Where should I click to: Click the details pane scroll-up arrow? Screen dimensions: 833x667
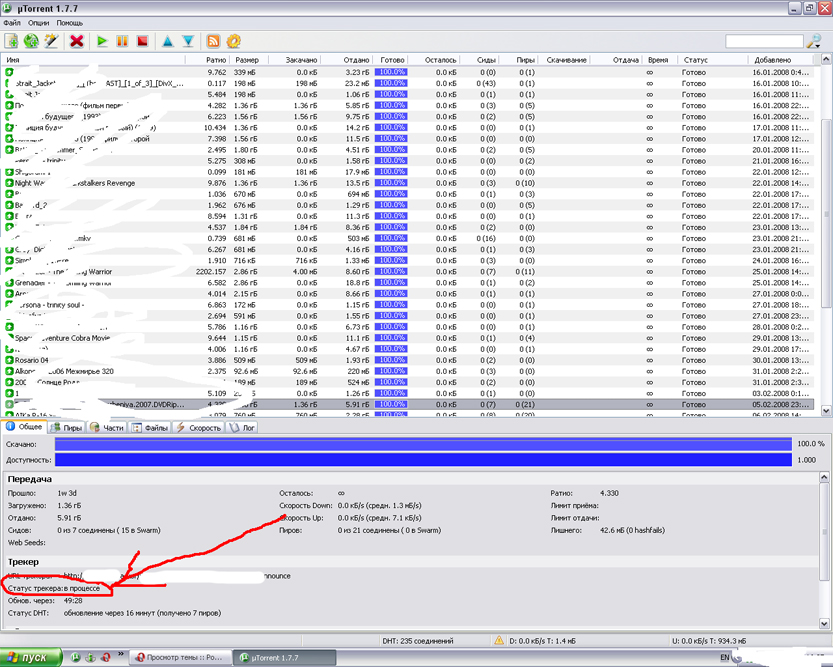(x=824, y=477)
